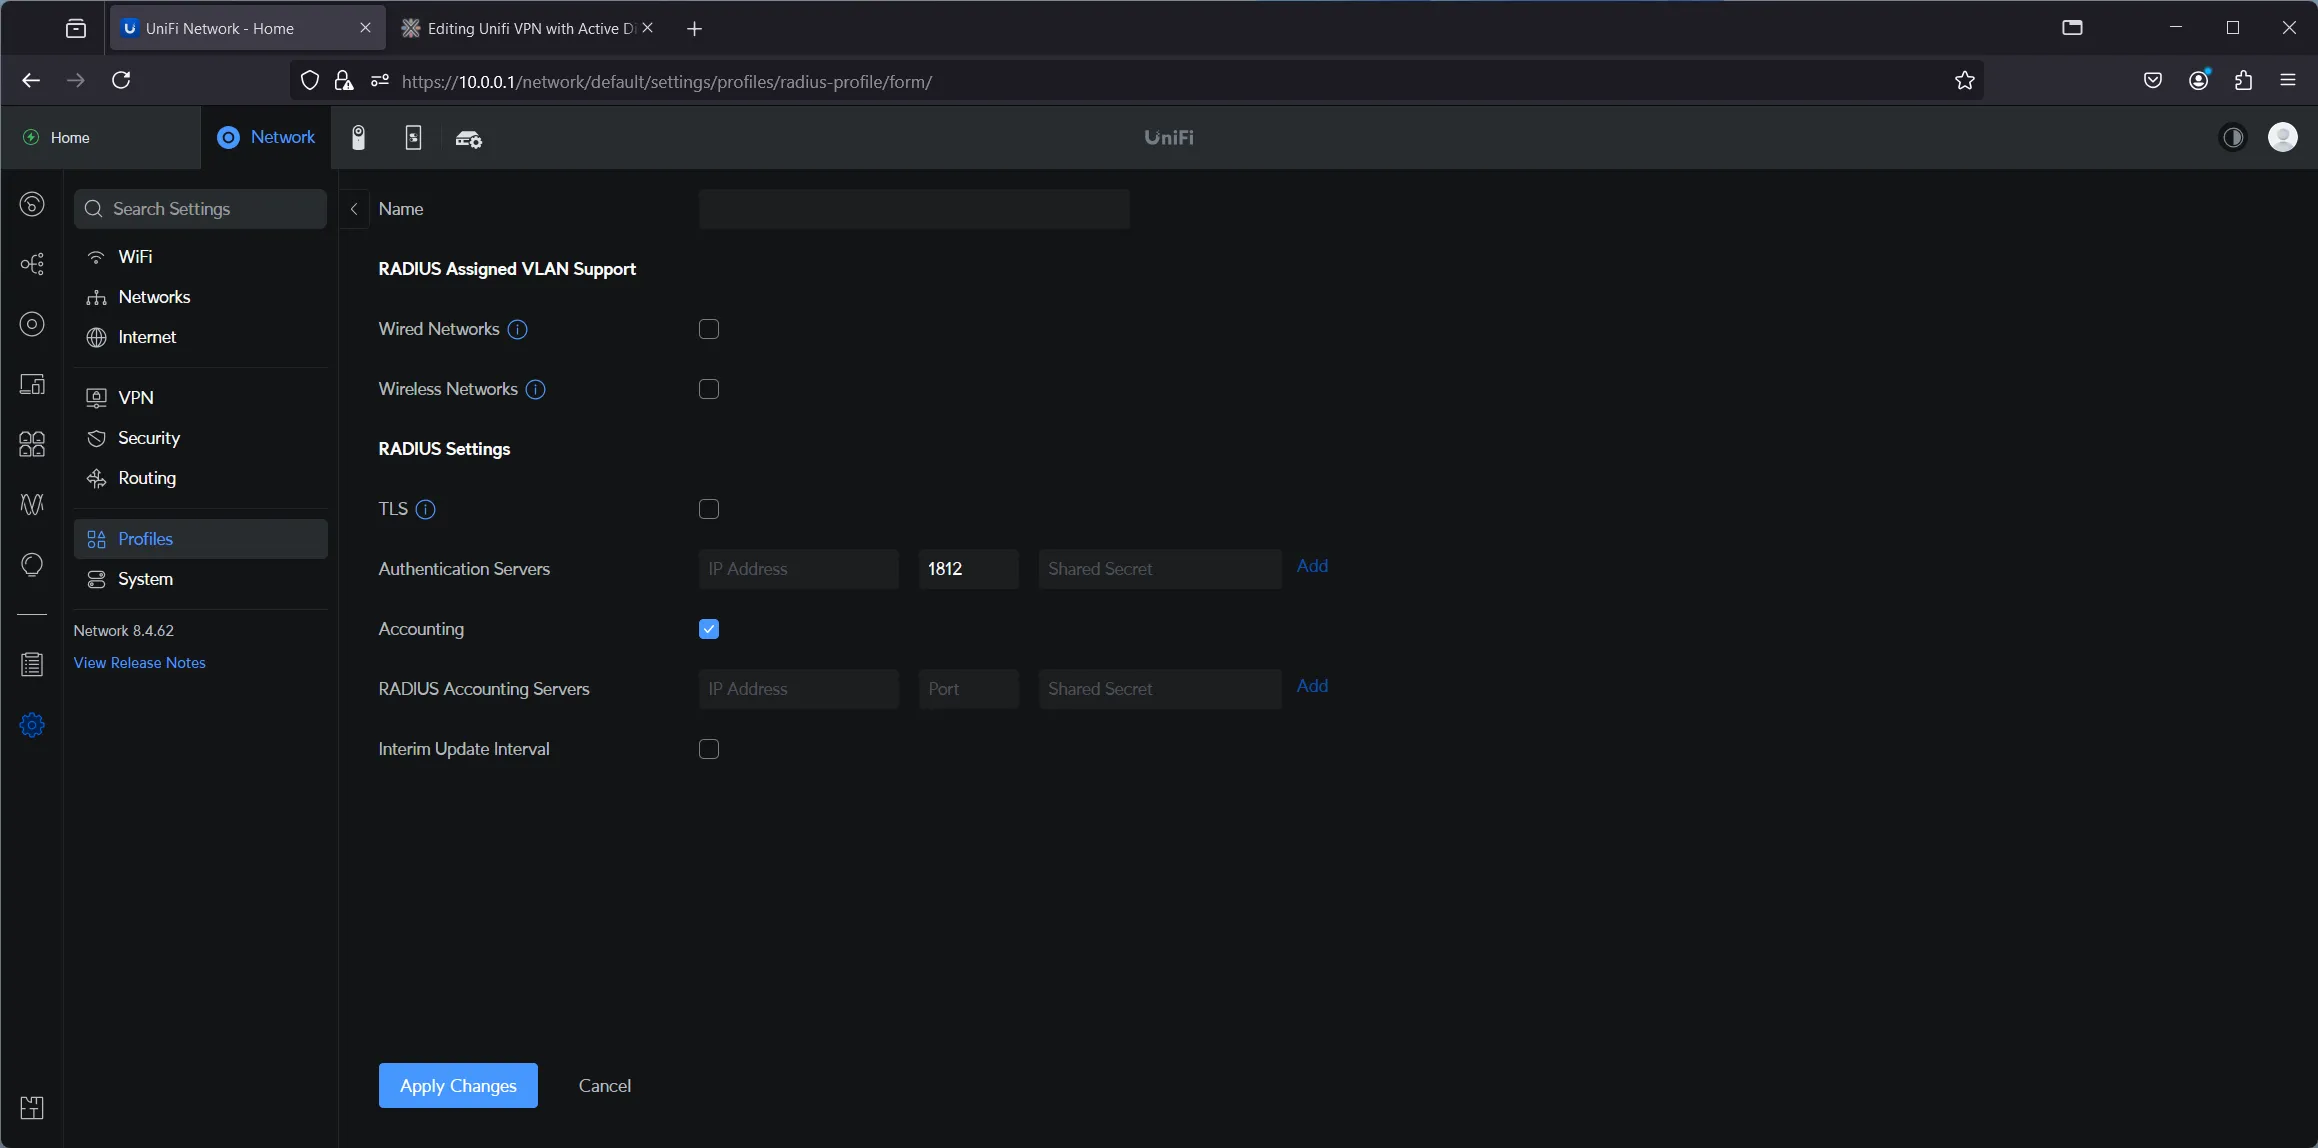This screenshot has width=2318, height=1148.
Task: Open the System settings section
Action: [x=200, y=579]
